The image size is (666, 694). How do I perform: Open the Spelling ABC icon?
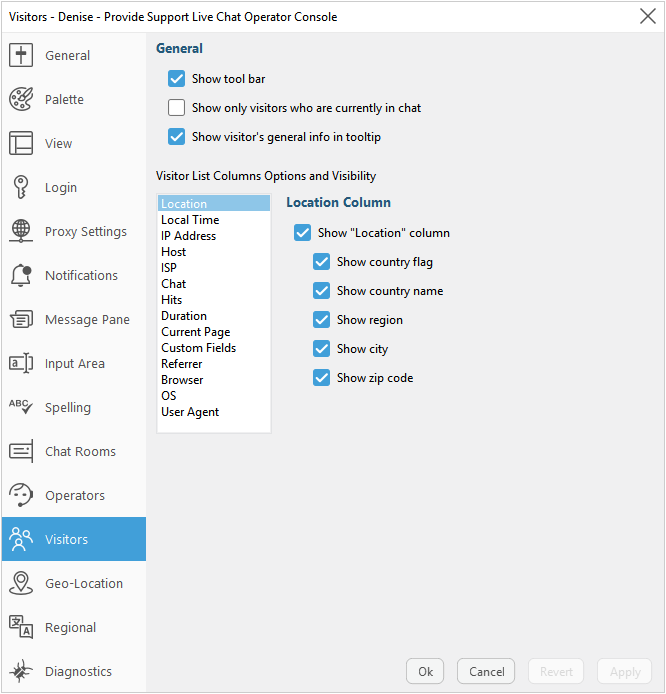[x=21, y=407]
